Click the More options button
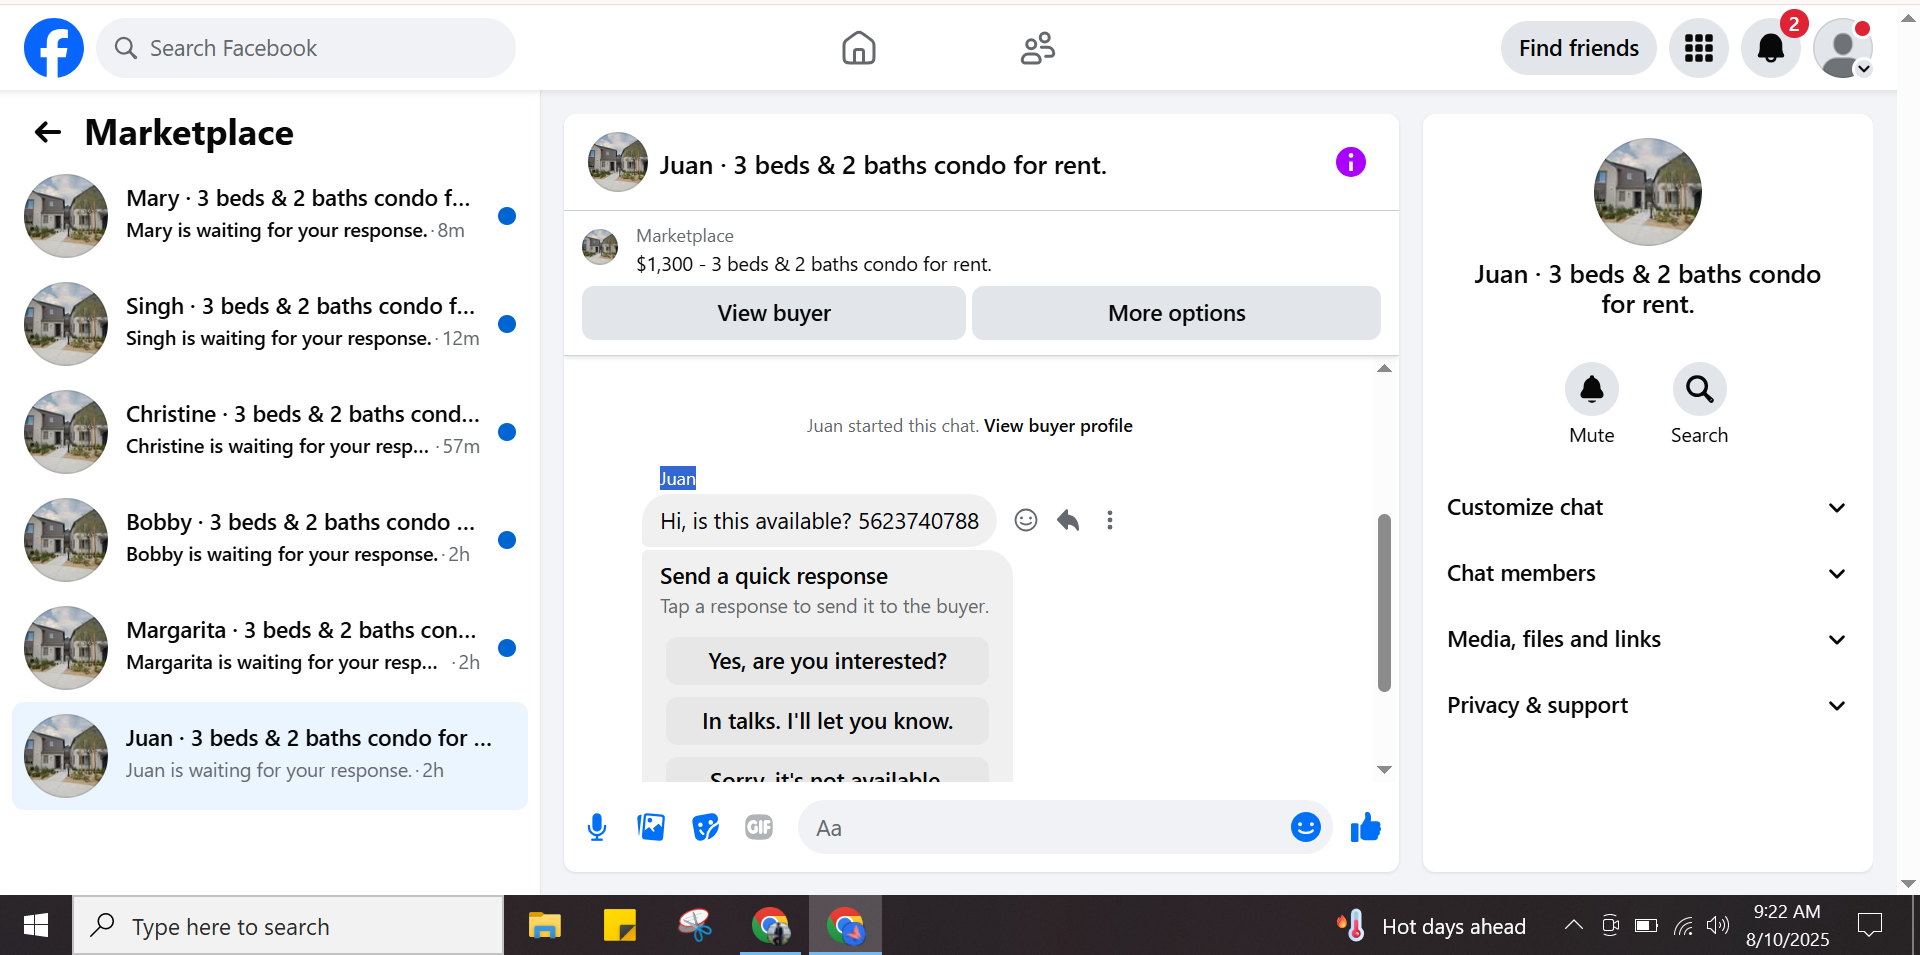1920x955 pixels. [x=1176, y=313]
